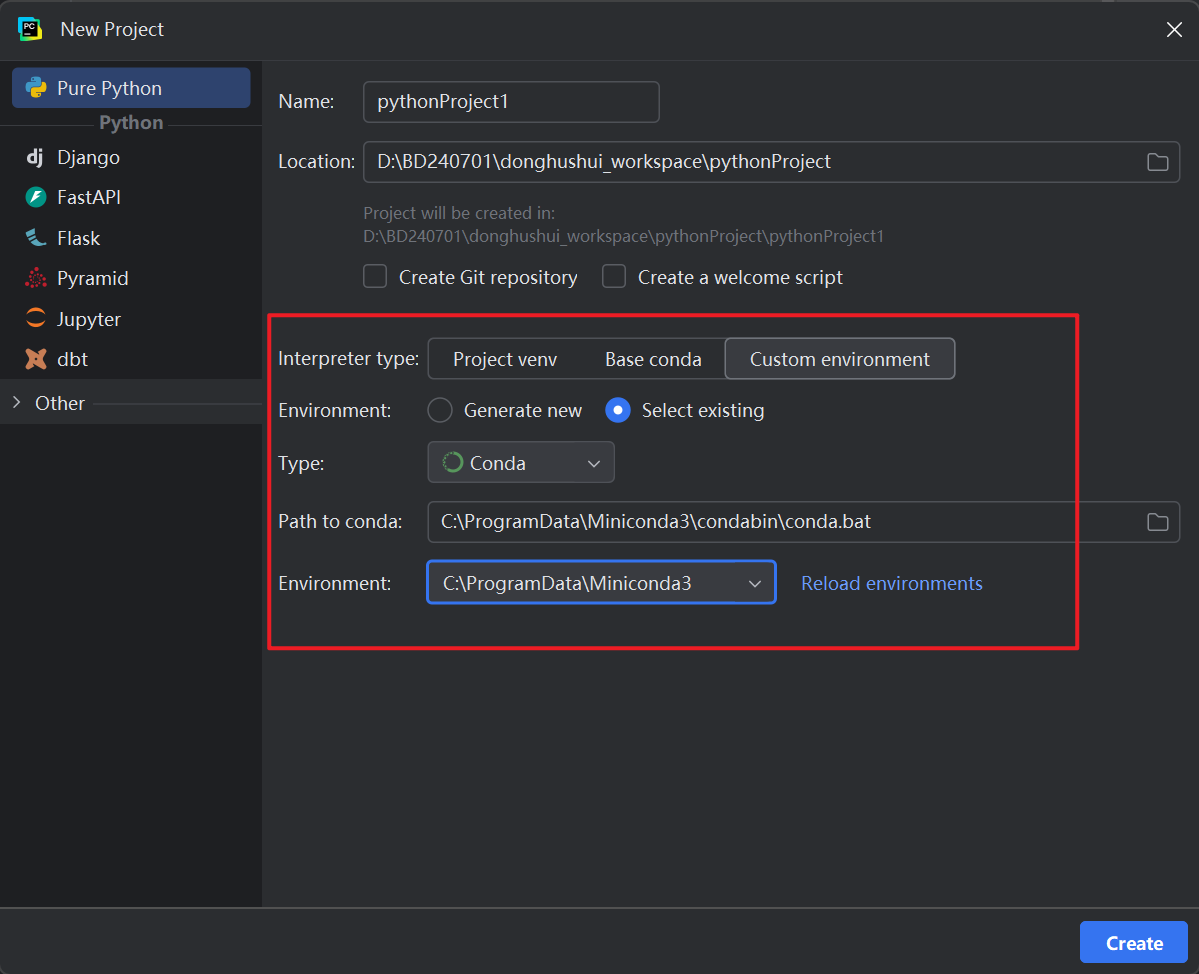
Task: Enable Create Git repository
Action: pos(375,277)
